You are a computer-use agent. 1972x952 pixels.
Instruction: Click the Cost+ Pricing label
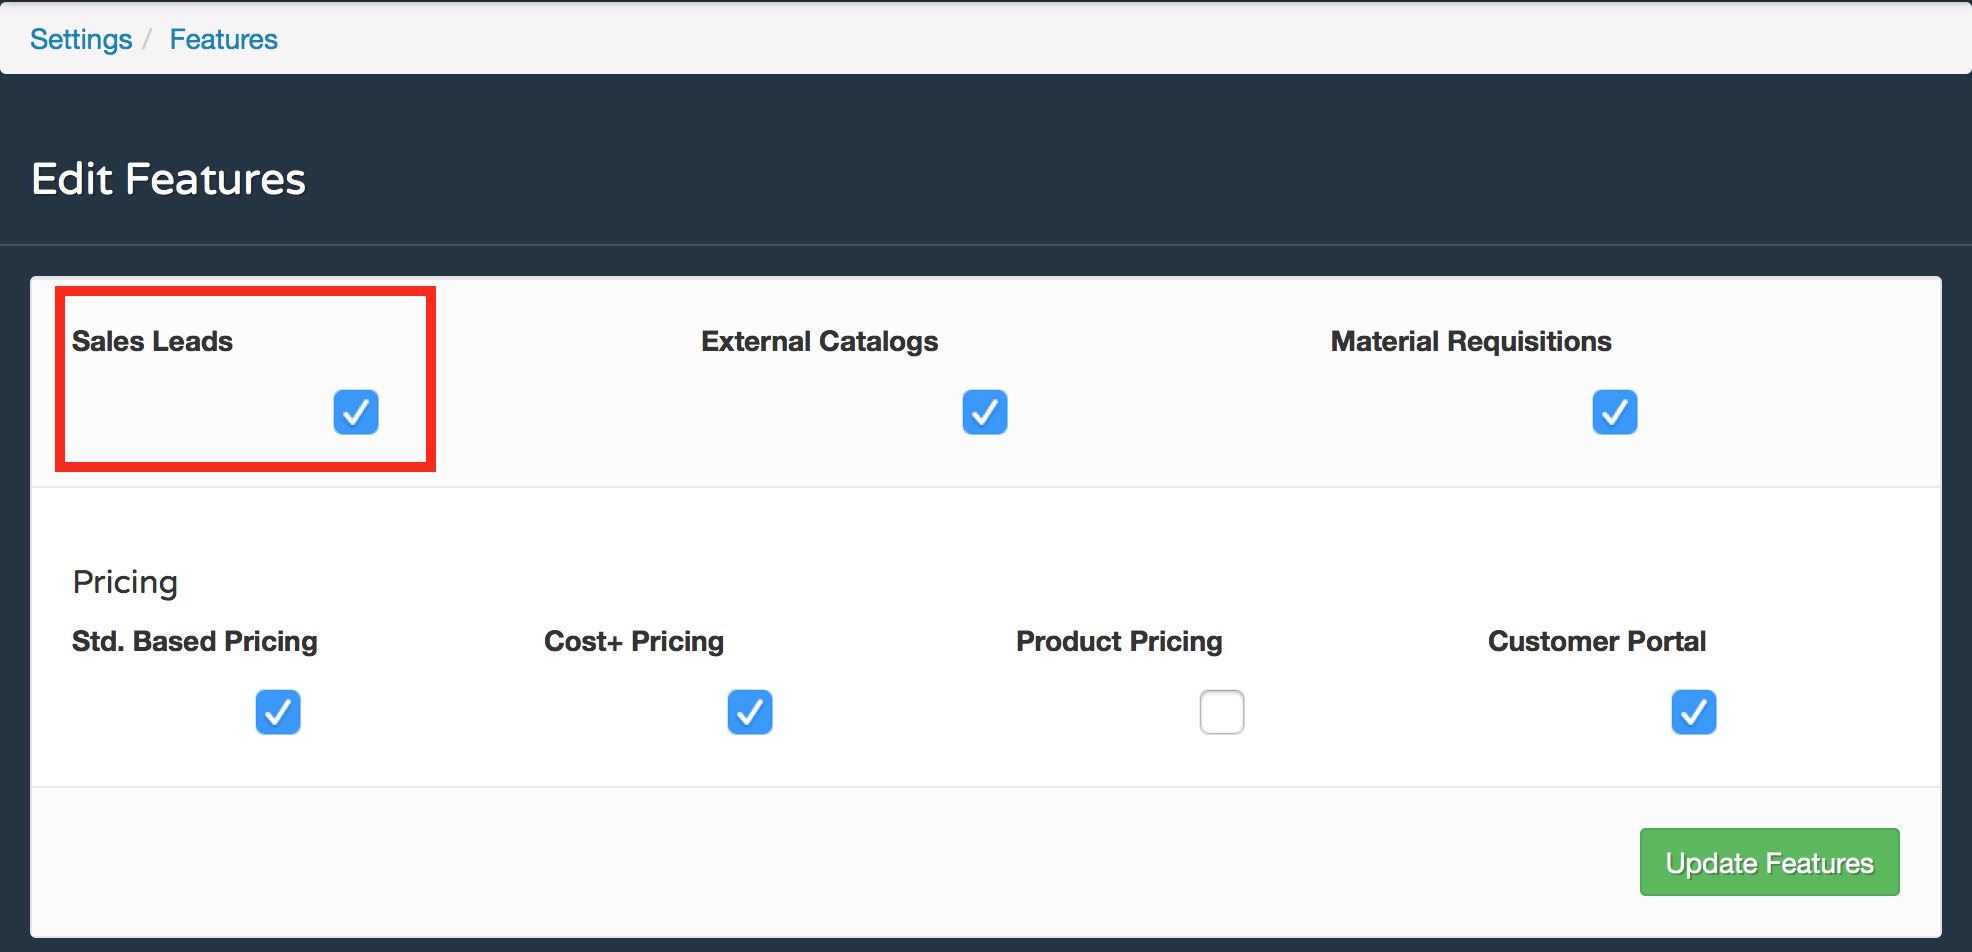[633, 641]
